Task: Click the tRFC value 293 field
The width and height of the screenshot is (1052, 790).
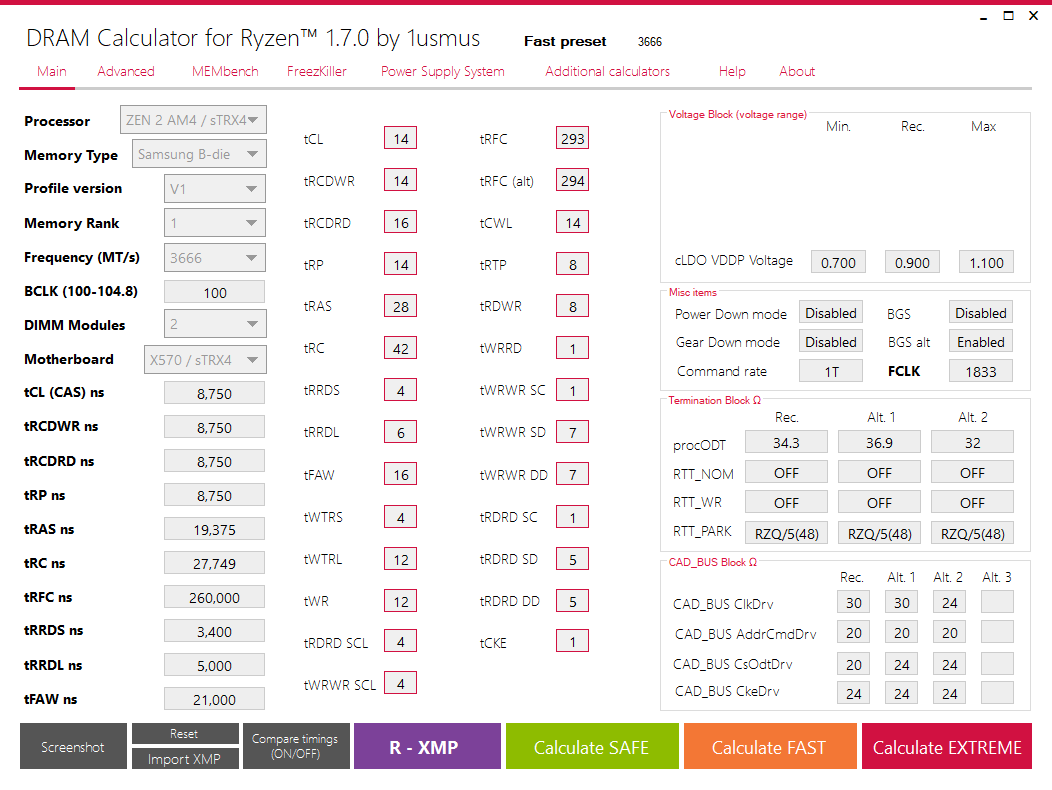Action: coord(572,138)
